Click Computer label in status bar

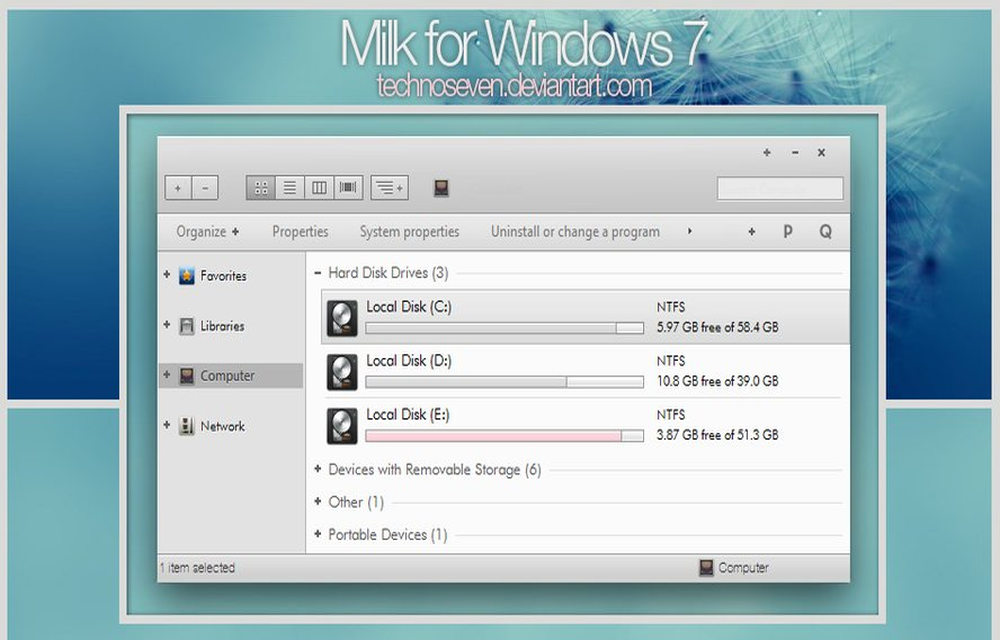click(x=744, y=567)
